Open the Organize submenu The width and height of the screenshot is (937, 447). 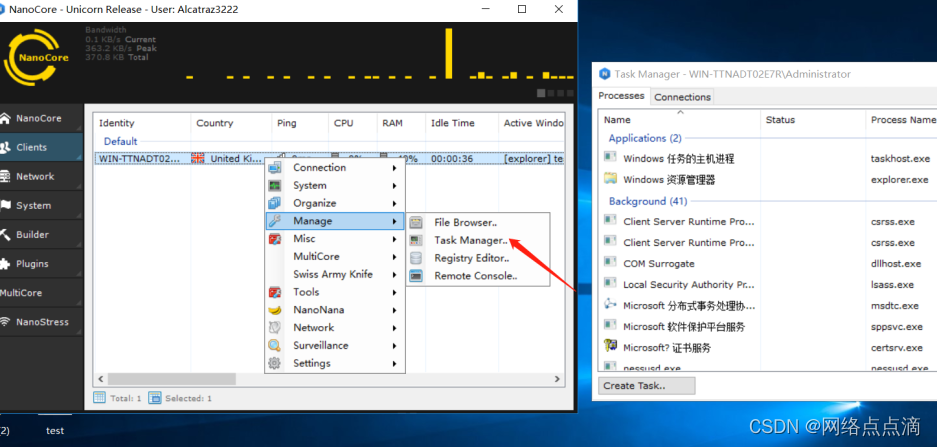(335, 203)
